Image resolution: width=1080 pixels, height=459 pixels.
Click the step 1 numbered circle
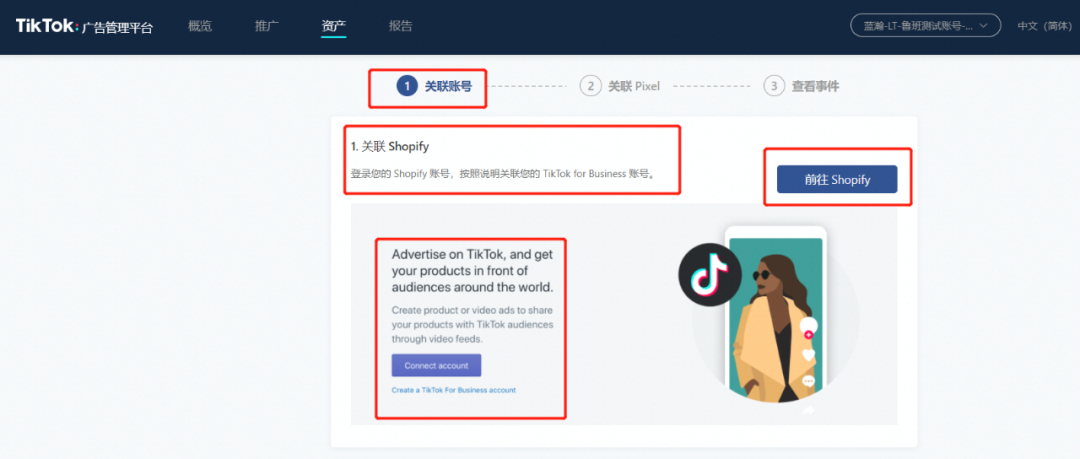point(407,86)
